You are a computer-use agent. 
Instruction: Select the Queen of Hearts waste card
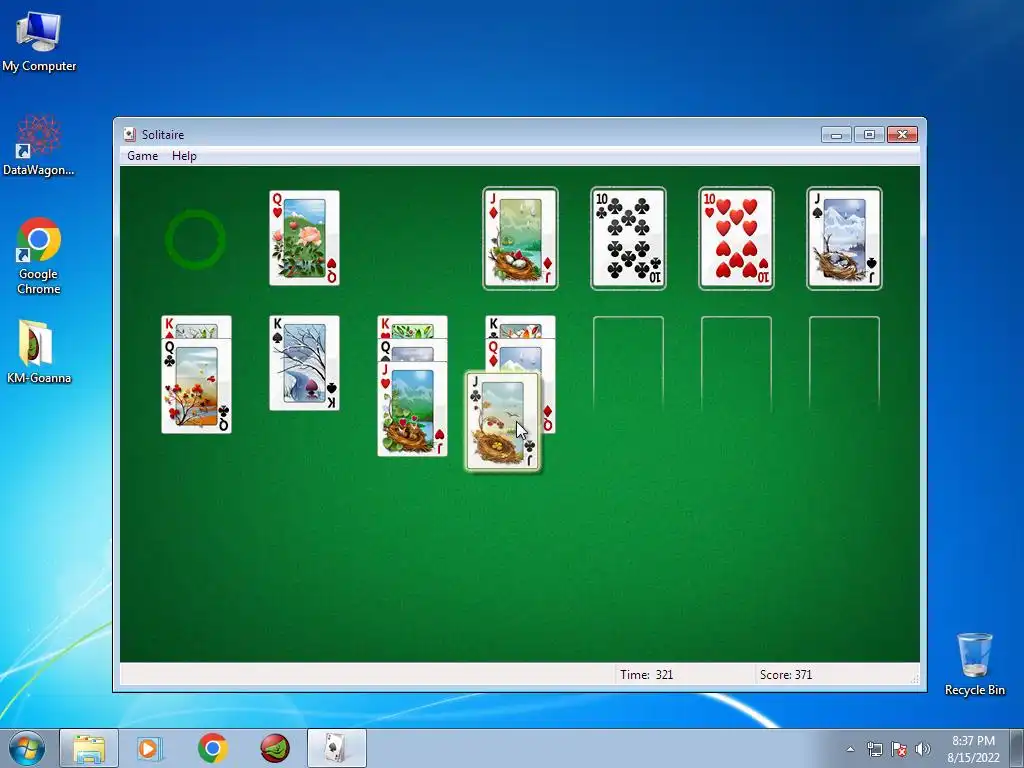(x=304, y=238)
